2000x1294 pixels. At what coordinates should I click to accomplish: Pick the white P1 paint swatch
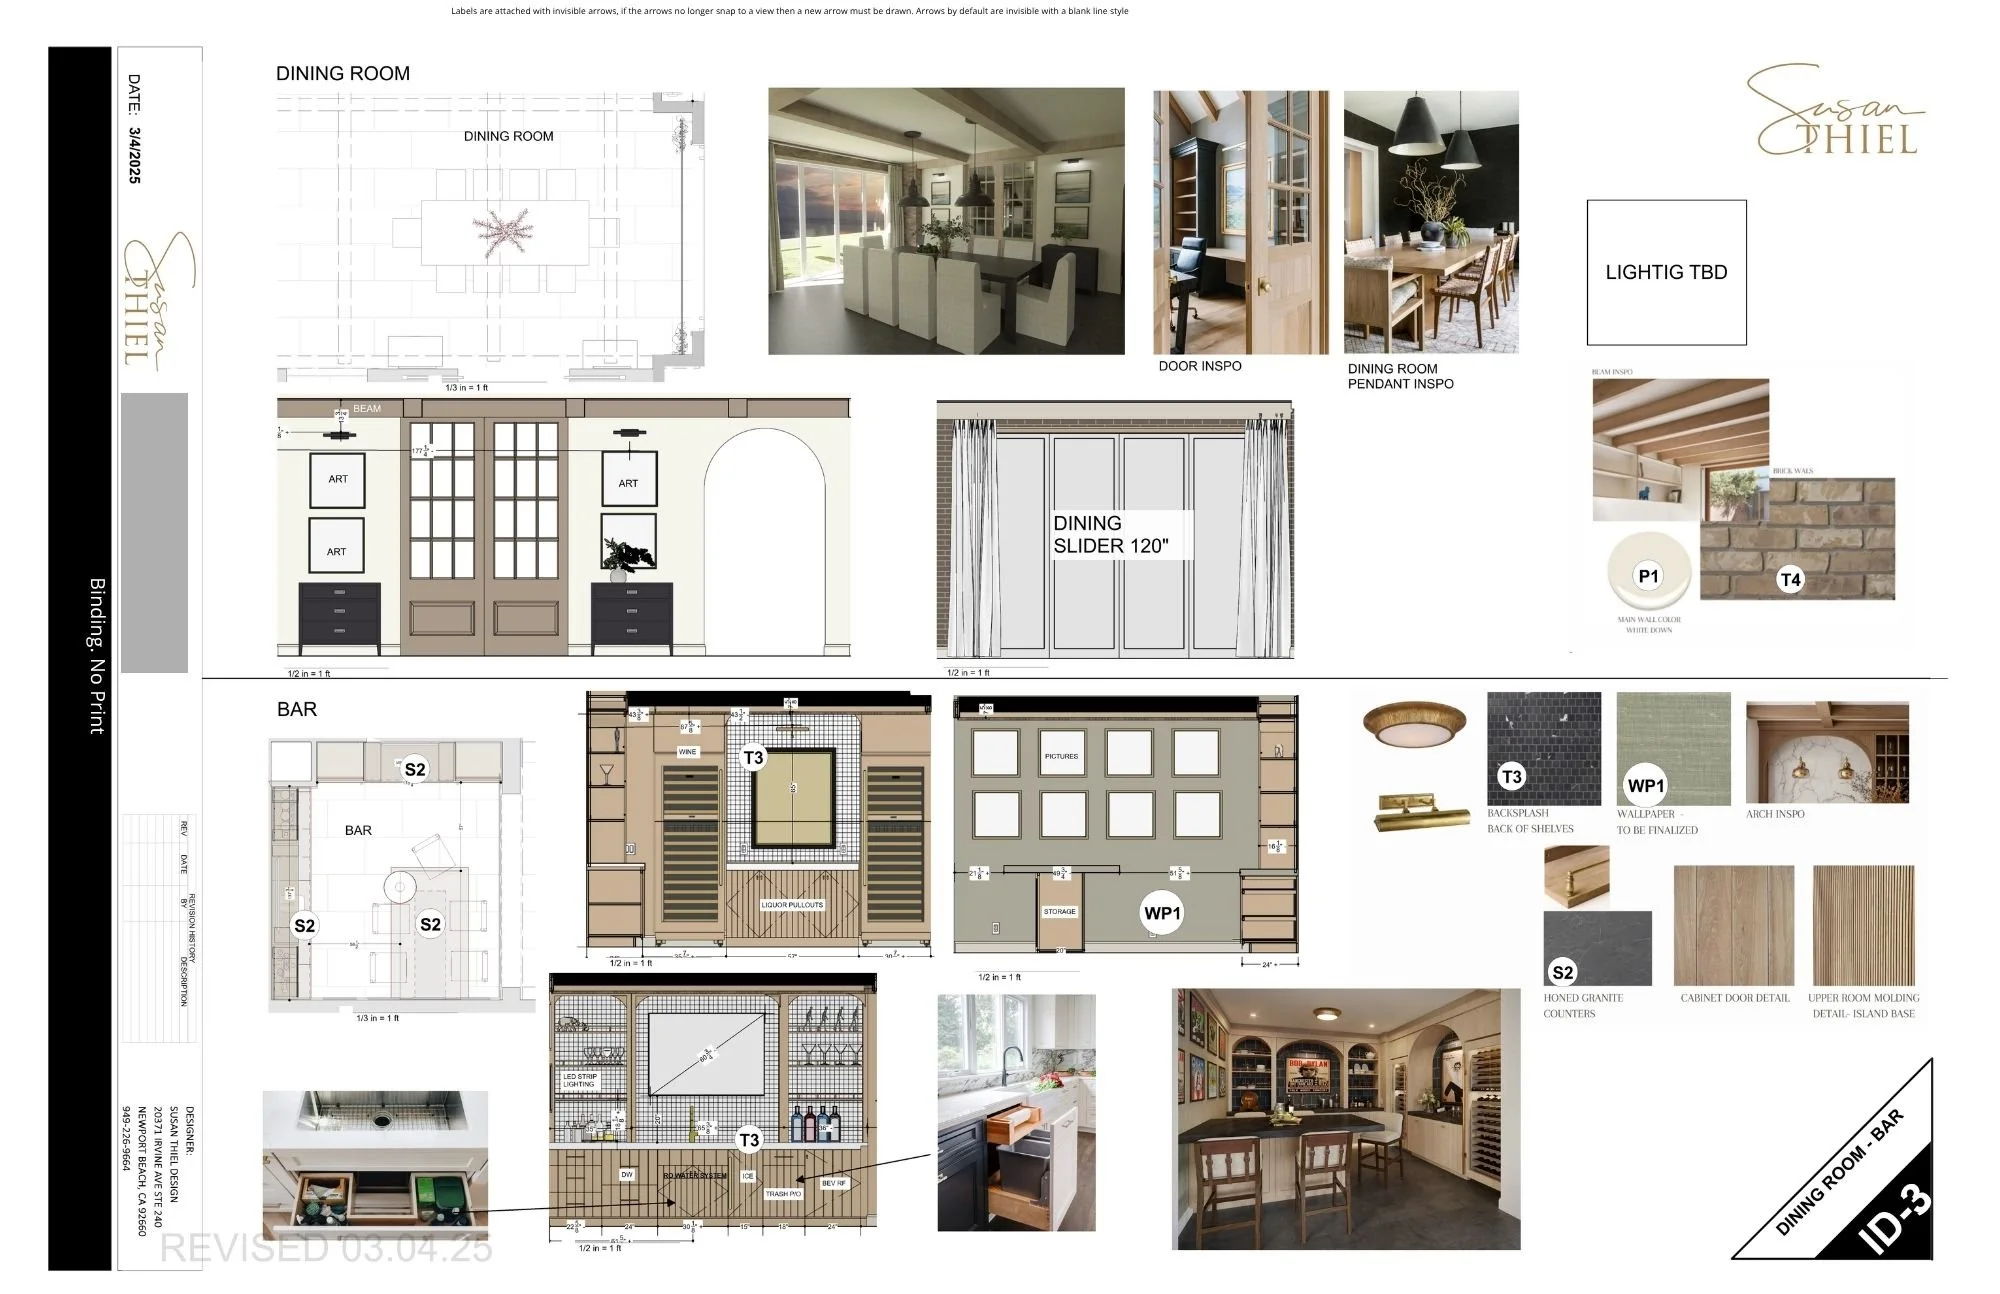pos(1648,570)
